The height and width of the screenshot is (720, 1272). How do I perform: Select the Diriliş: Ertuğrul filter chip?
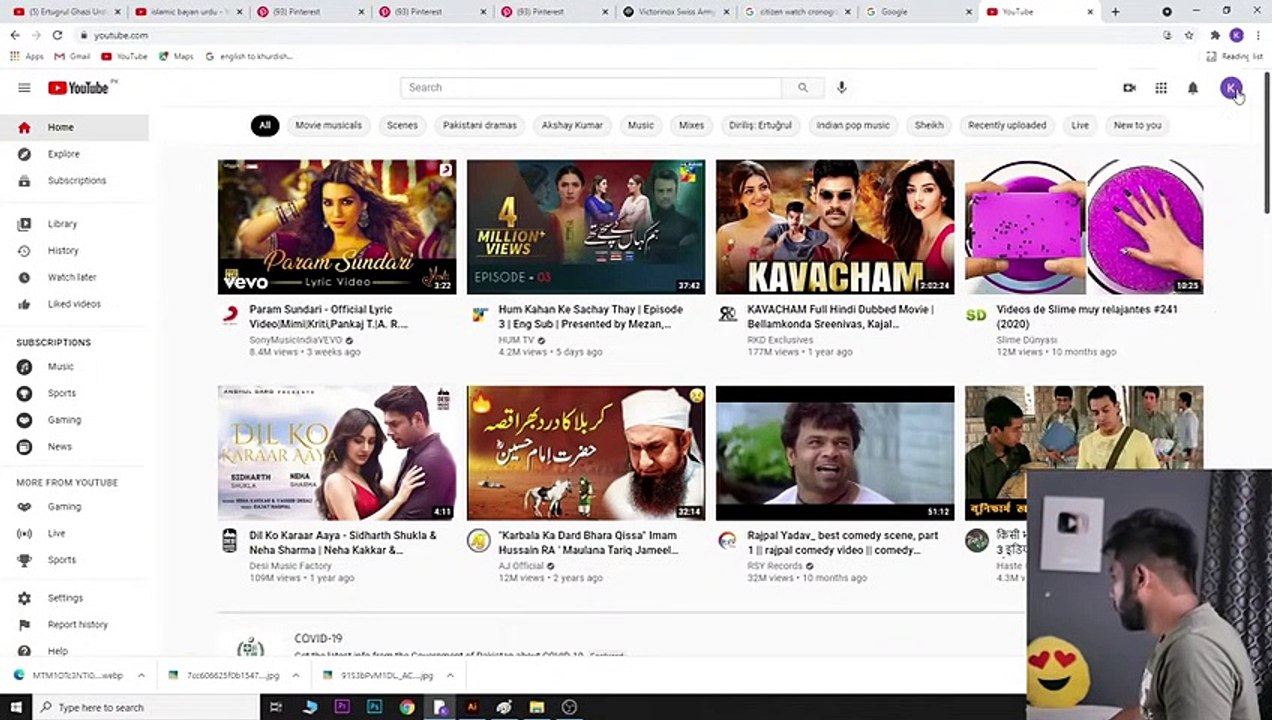click(760, 126)
